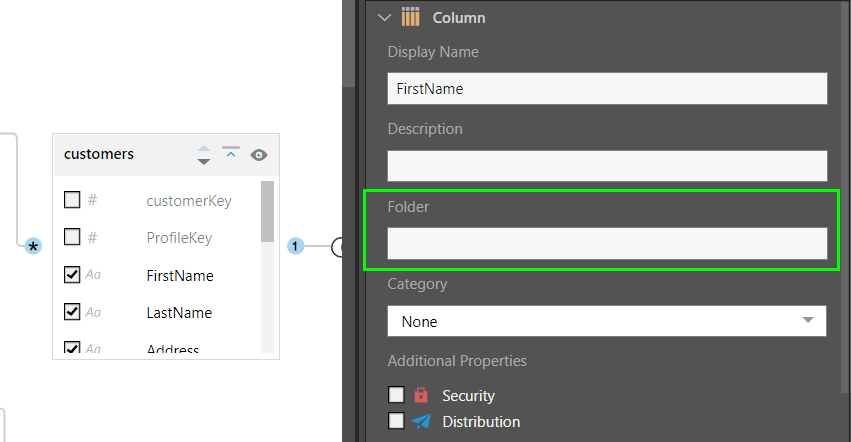Click the asterisk many-relationship marker
This screenshot has width=851, height=442.
point(33,245)
